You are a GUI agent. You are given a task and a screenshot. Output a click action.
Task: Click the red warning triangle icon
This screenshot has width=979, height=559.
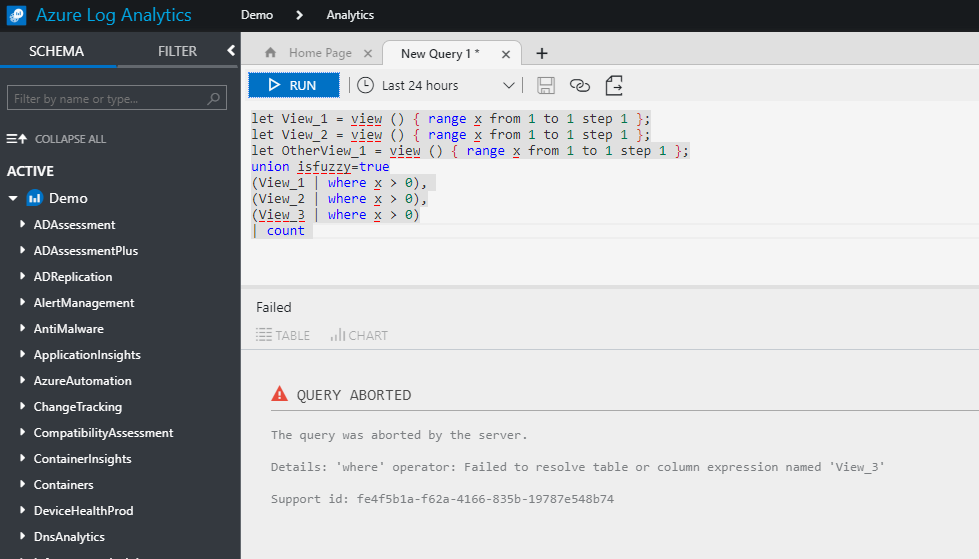tap(280, 393)
